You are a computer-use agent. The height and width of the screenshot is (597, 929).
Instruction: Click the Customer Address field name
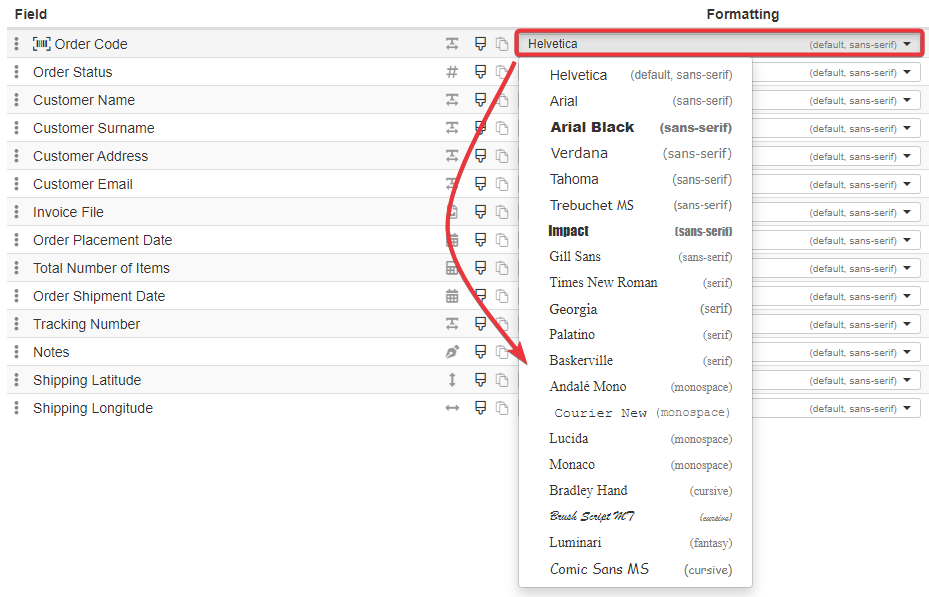(x=90, y=156)
